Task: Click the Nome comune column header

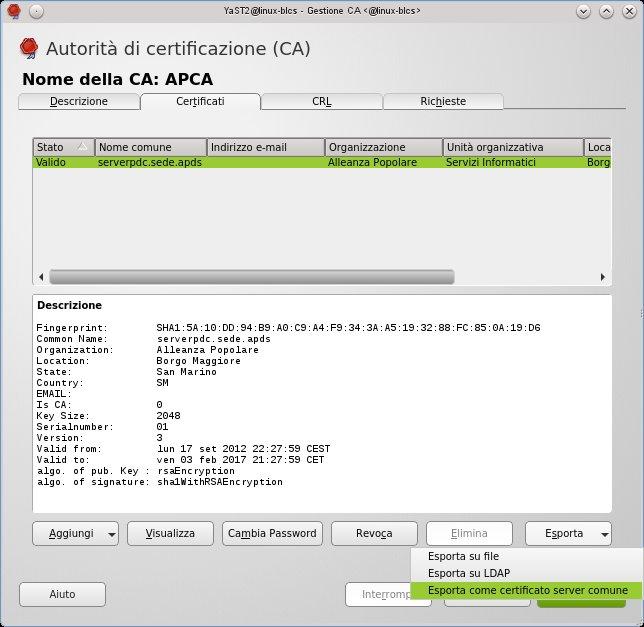Action: (151, 147)
